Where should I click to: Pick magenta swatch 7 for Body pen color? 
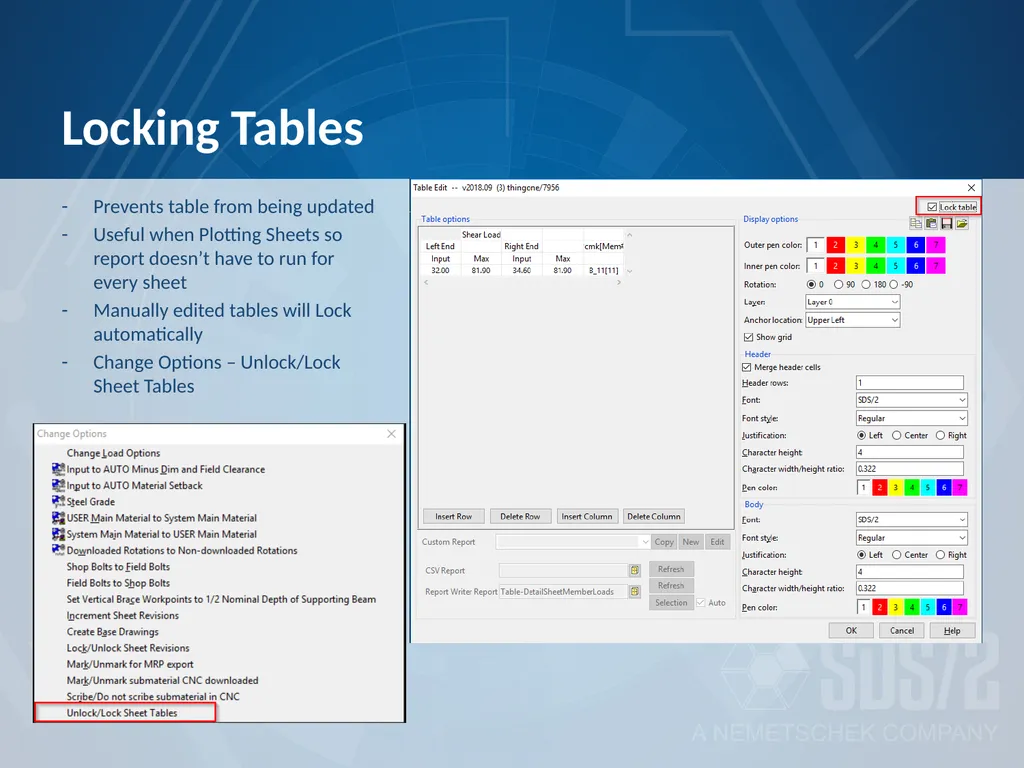pos(960,607)
